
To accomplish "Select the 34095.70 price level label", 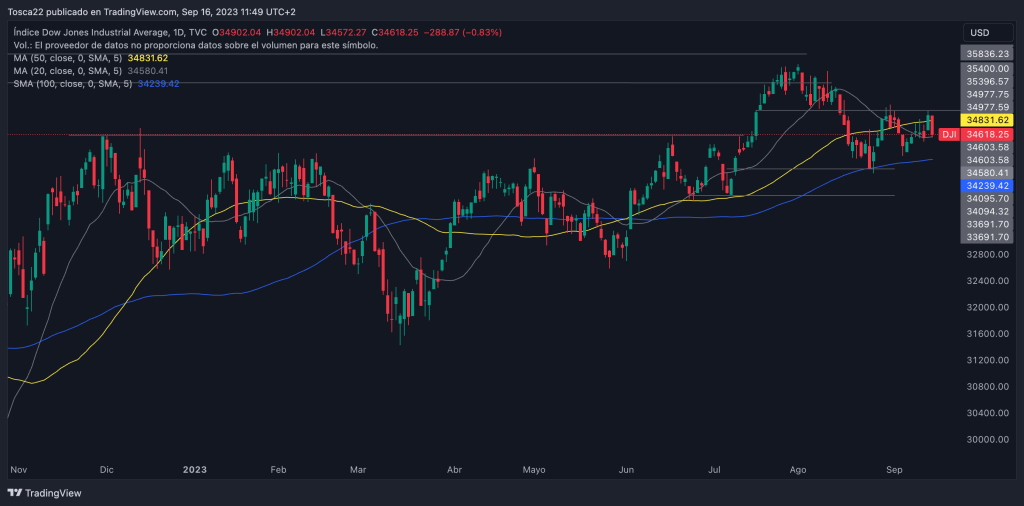I will [x=987, y=199].
